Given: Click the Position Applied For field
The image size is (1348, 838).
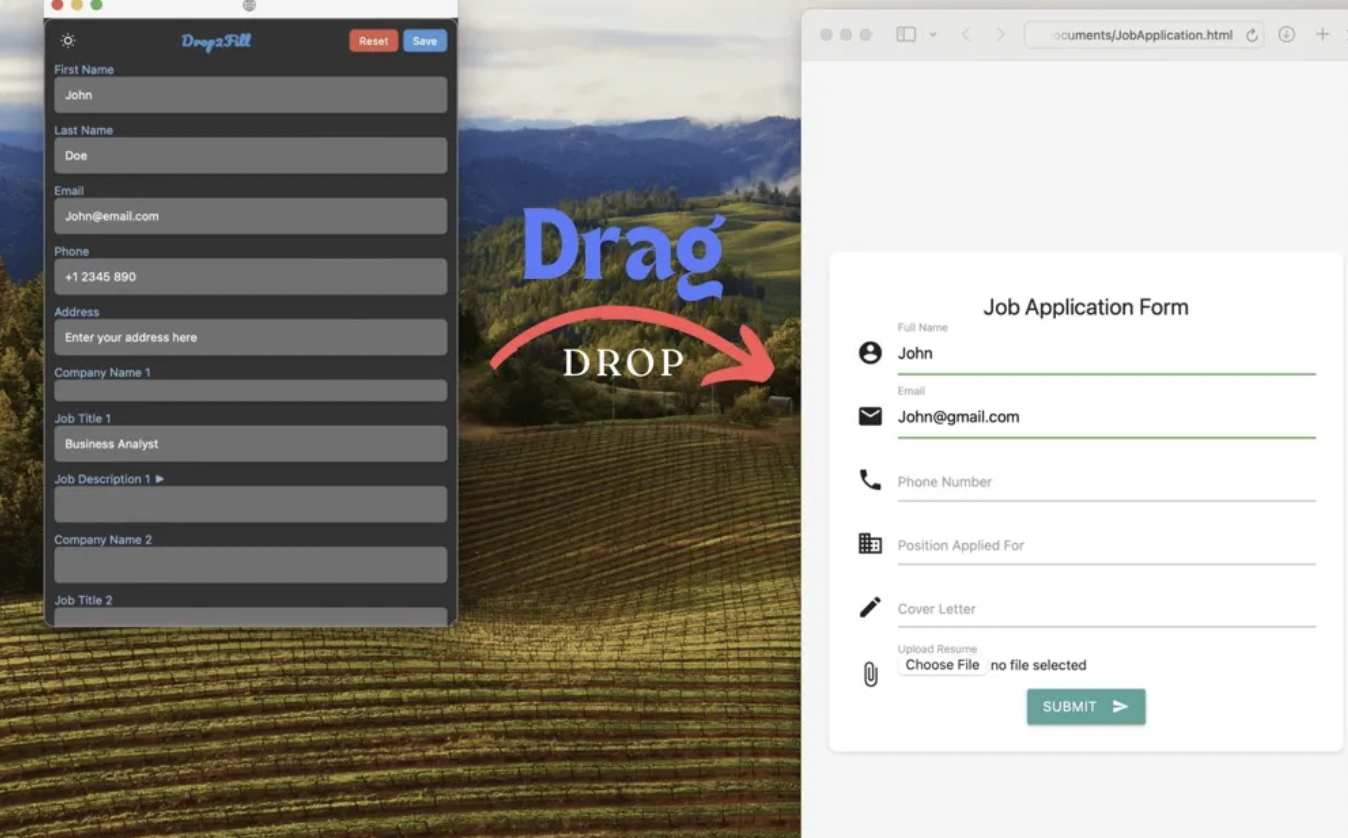Looking at the screenshot, I should pos(1106,546).
